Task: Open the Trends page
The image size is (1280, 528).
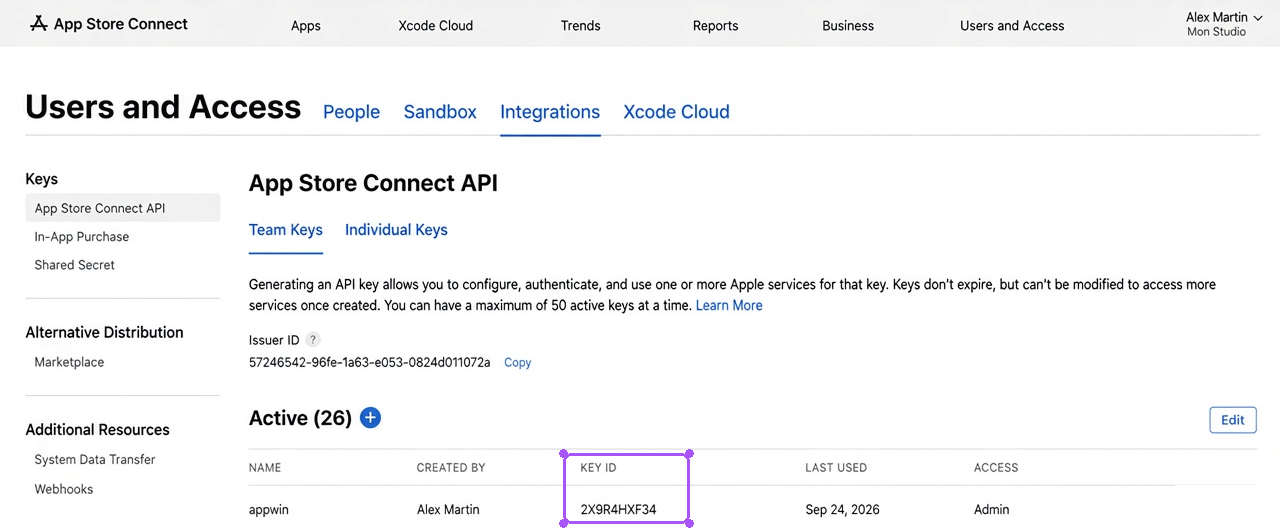Action: [x=581, y=26]
